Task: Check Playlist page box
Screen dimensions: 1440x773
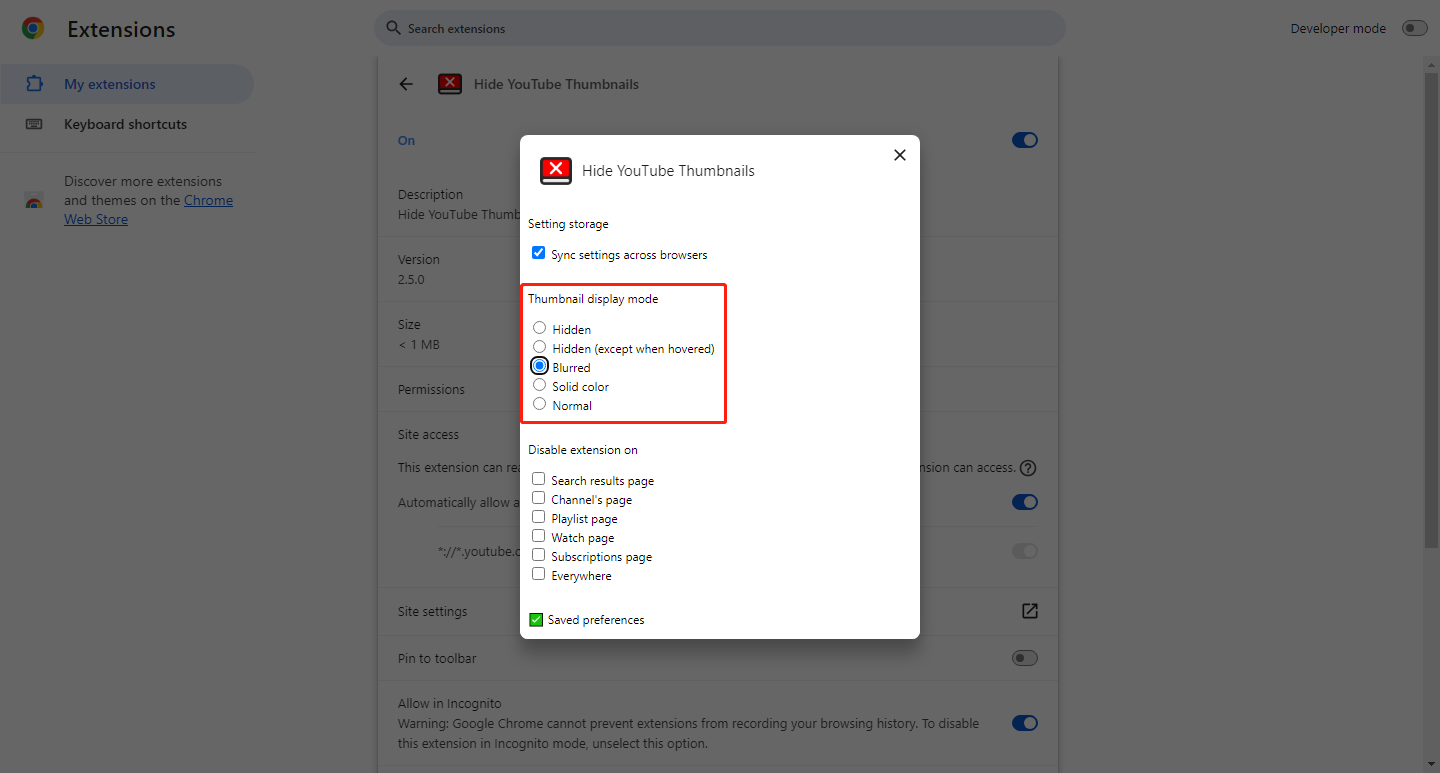Action: (x=538, y=517)
